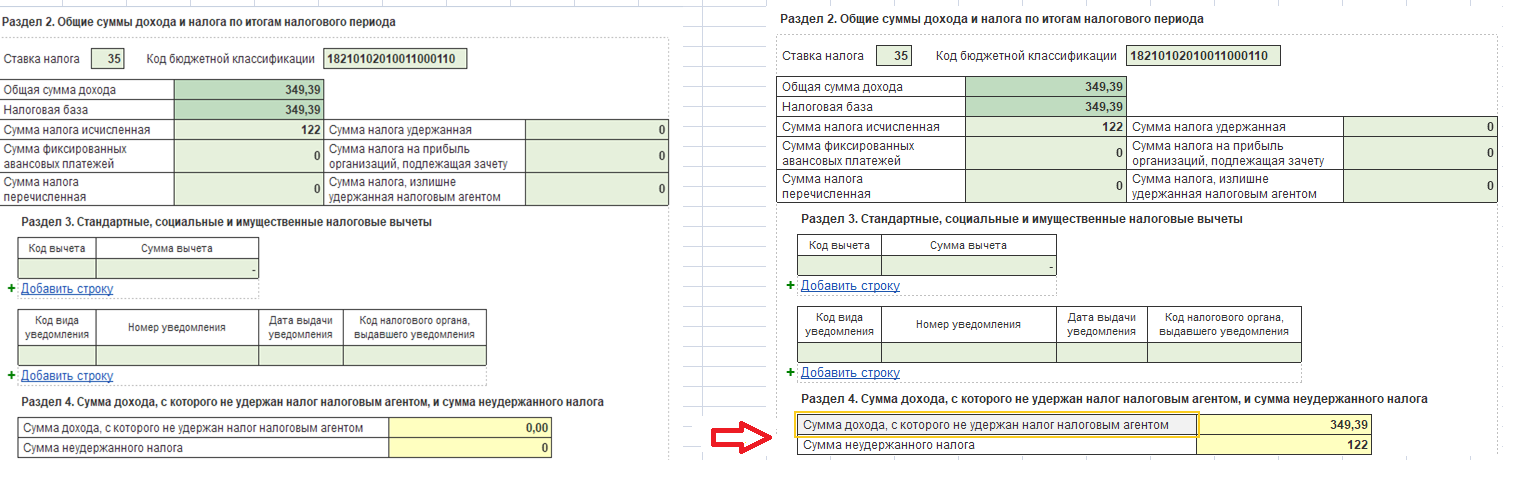Click 'Сумма налога удержанная' value in left form

[x=596, y=130]
